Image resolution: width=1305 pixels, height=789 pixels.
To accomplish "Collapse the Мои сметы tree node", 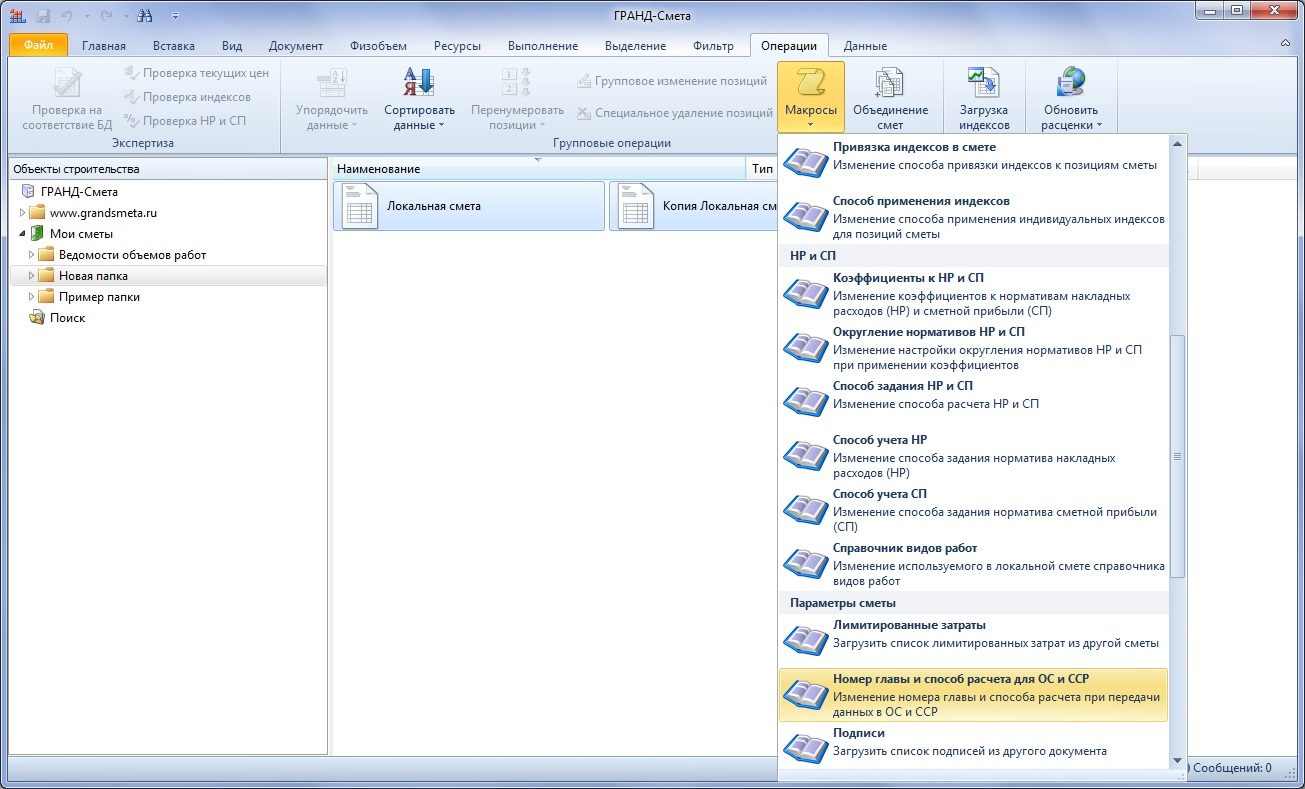I will 21,234.
